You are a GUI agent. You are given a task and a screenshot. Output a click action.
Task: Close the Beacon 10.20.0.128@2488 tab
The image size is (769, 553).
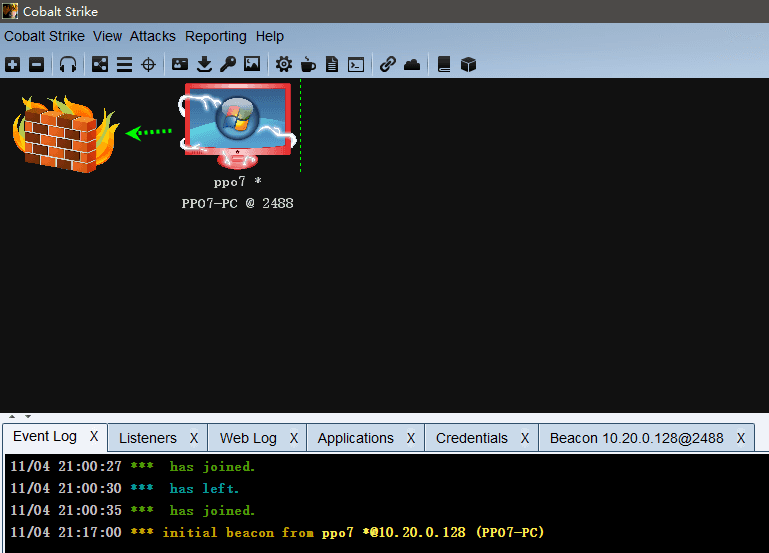click(741, 438)
